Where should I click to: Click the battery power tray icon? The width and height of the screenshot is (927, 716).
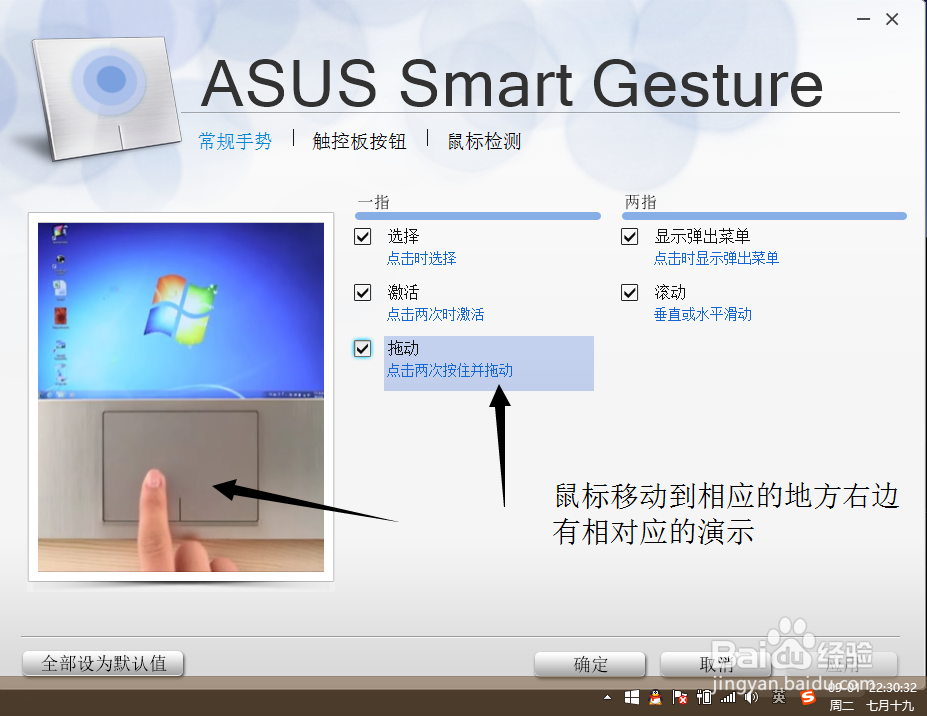[704, 698]
